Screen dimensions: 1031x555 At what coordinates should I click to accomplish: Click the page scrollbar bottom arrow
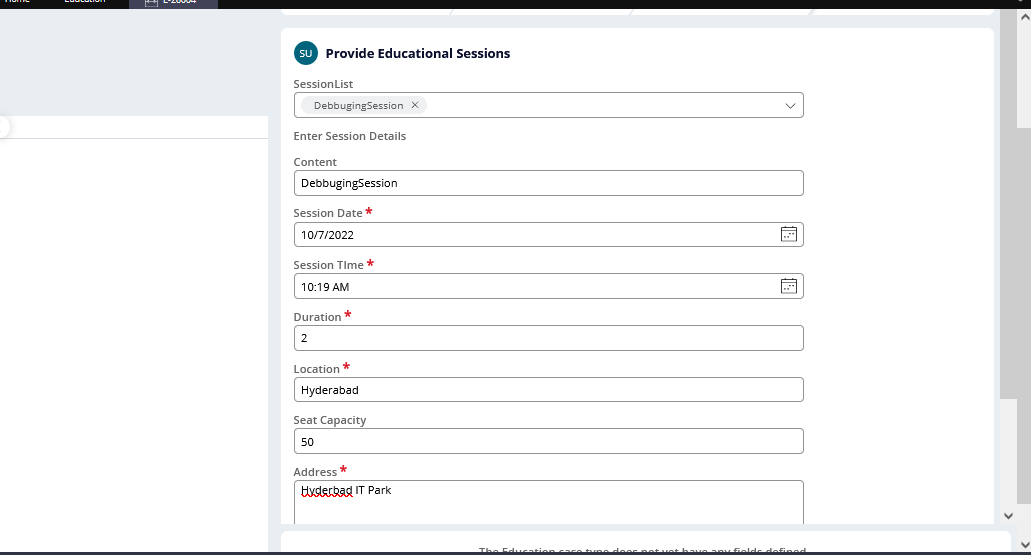point(1024,544)
